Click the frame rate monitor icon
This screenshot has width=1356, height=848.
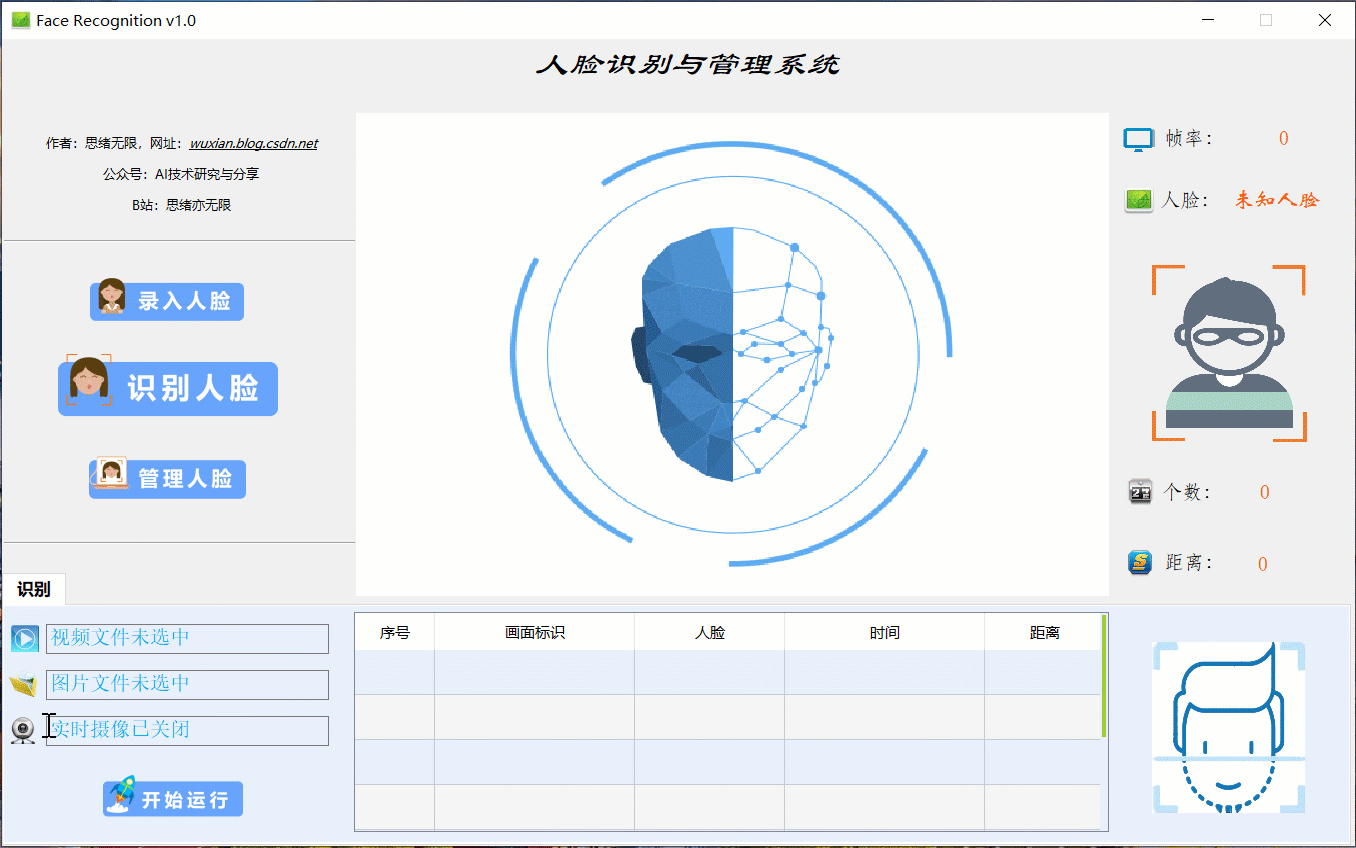(x=1139, y=139)
